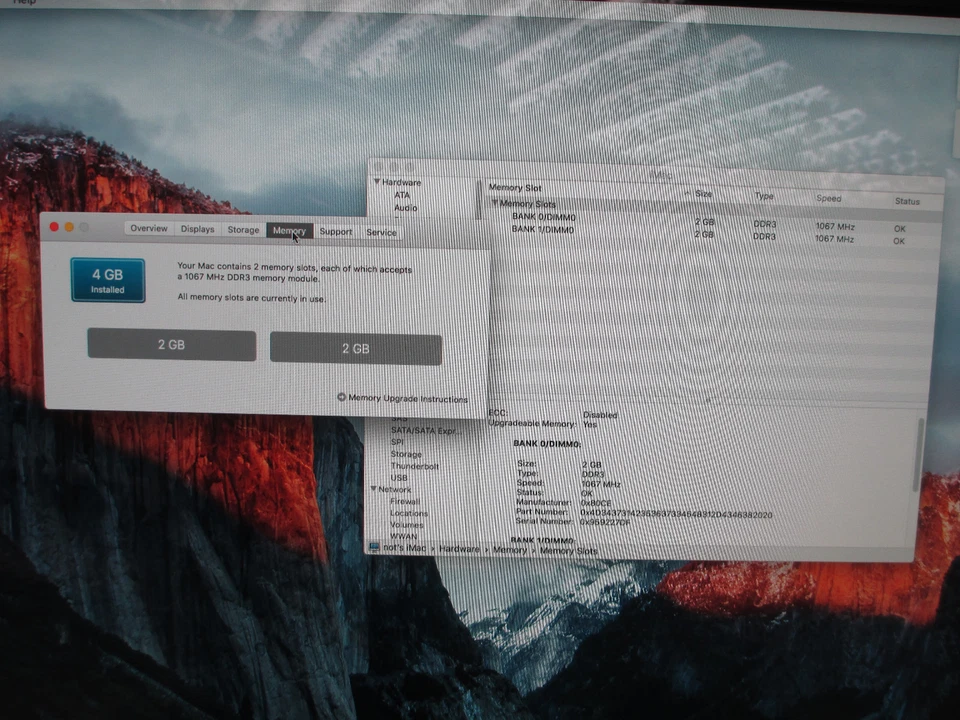
Task: Minimize the About This Mac window
Action: point(69,228)
